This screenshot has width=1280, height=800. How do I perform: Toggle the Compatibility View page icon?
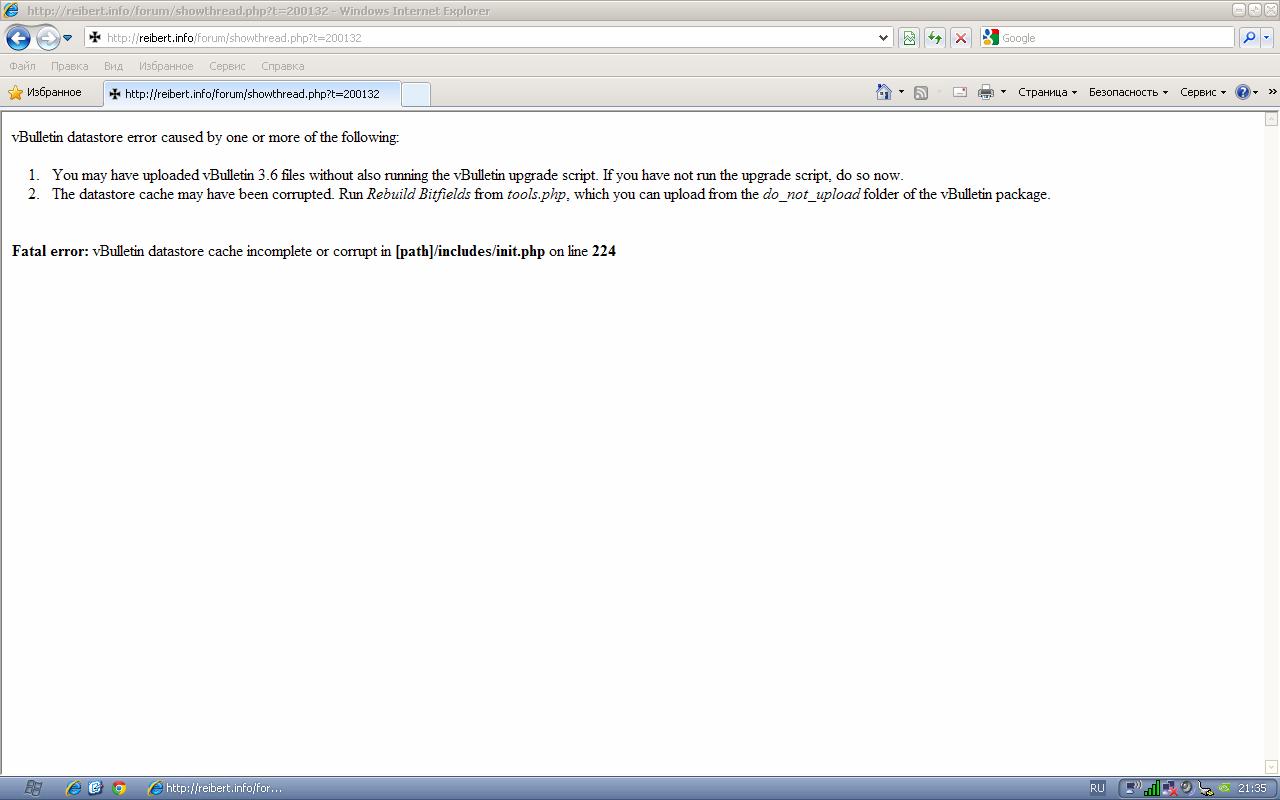908,38
